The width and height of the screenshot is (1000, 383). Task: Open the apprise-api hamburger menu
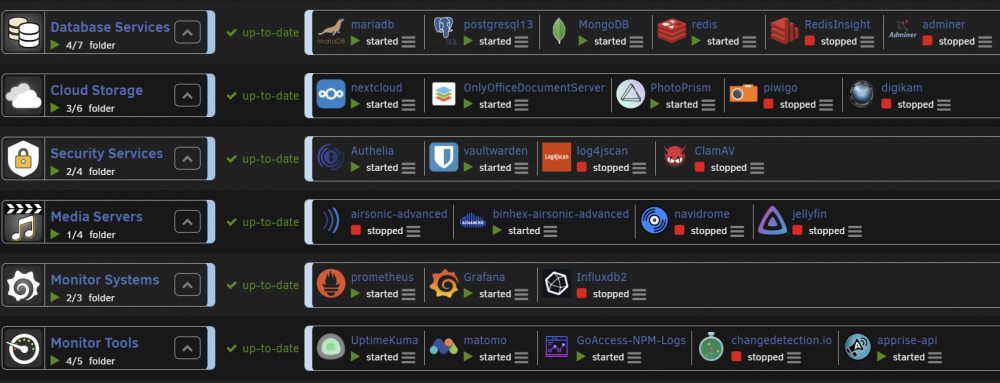[x=935, y=357]
